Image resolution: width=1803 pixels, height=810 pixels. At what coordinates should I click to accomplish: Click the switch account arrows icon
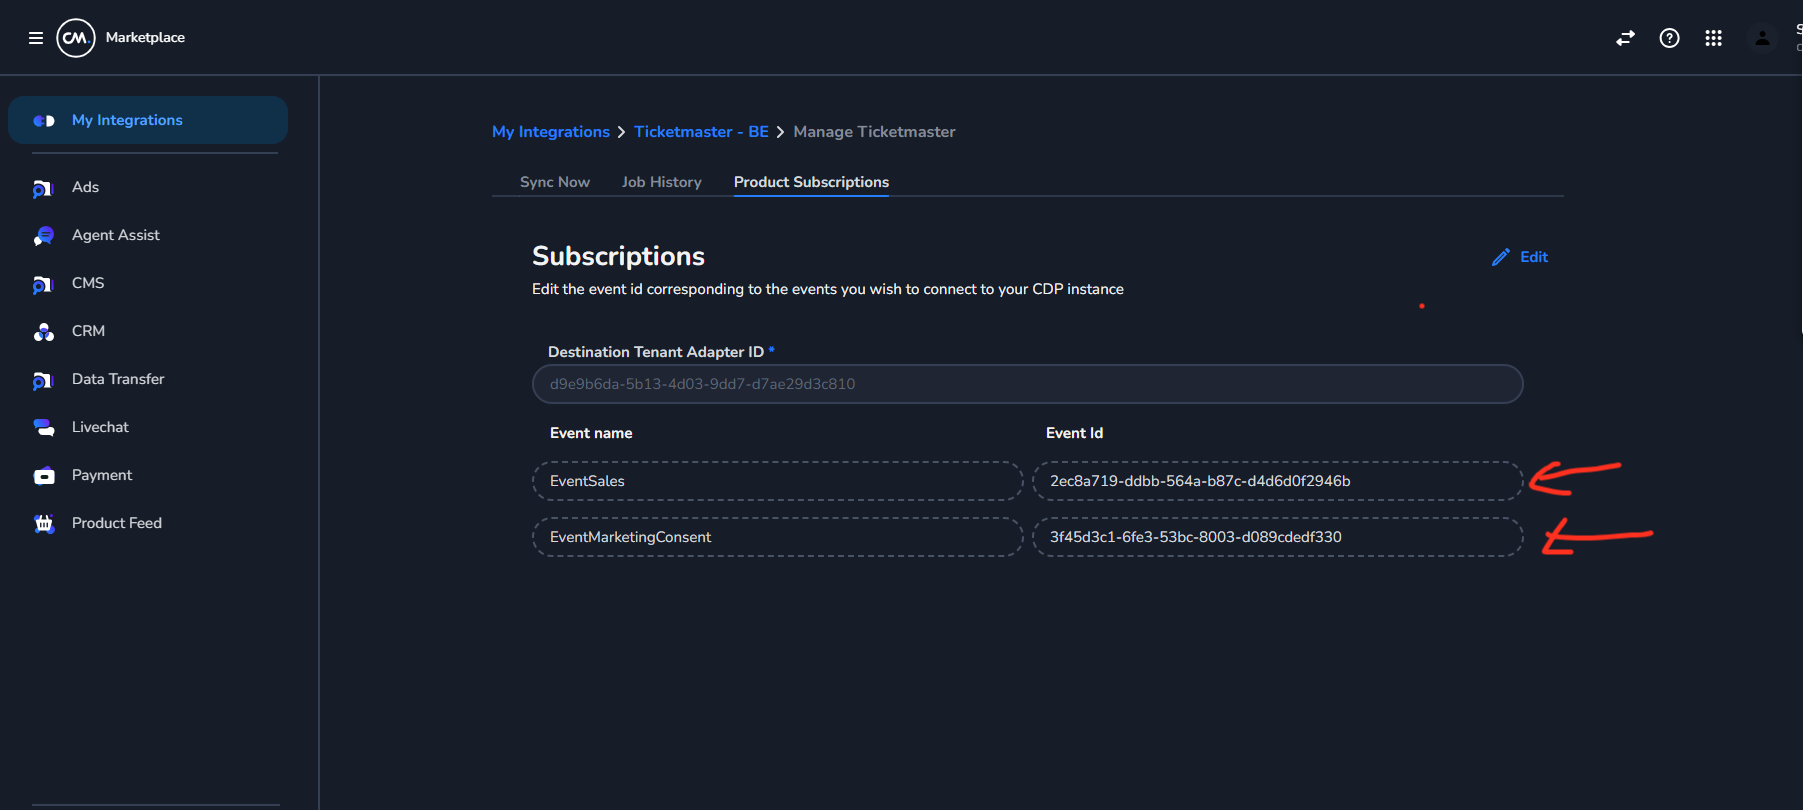tap(1625, 38)
